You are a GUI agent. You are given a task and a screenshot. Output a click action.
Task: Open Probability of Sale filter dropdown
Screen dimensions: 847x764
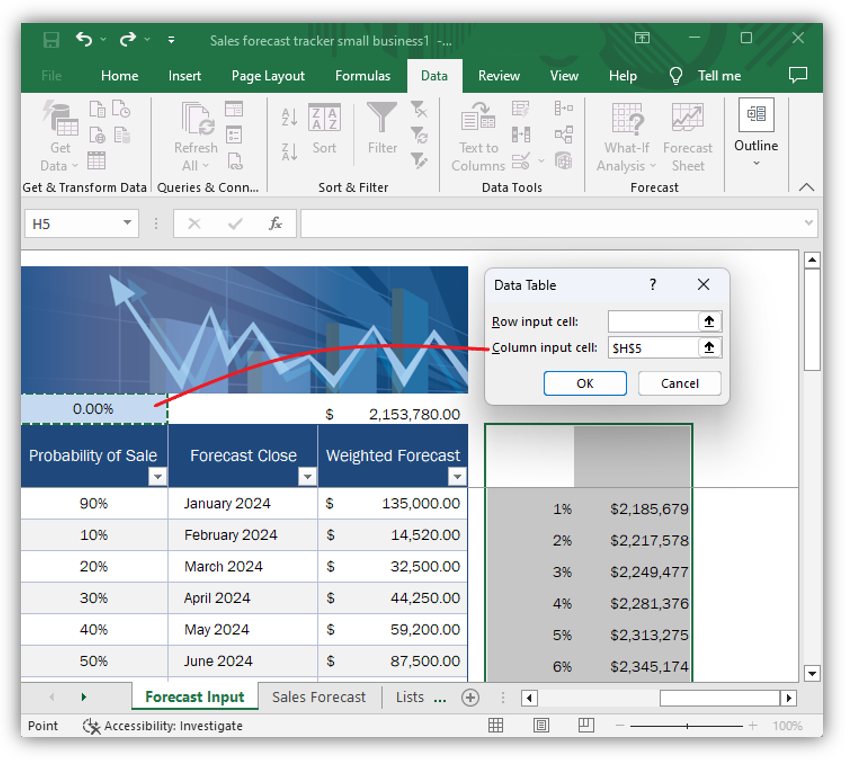[158, 477]
